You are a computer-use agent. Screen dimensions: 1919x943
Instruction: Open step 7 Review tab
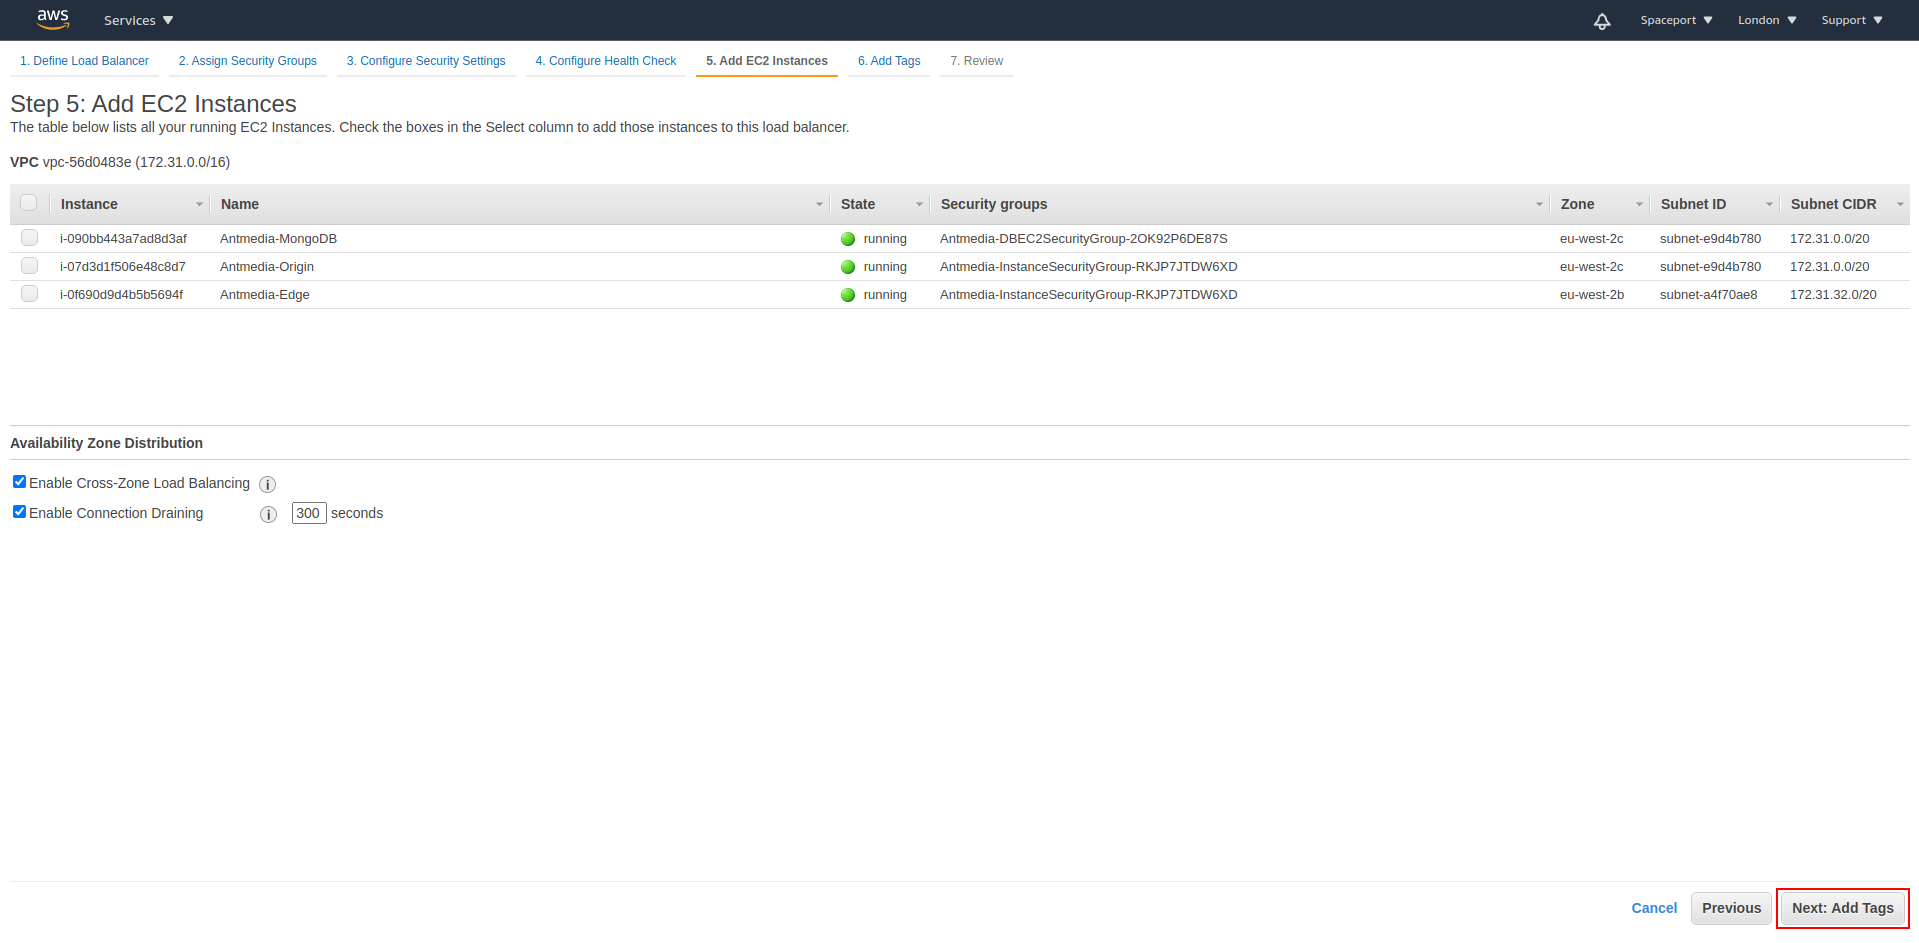(x=976, y=61)
